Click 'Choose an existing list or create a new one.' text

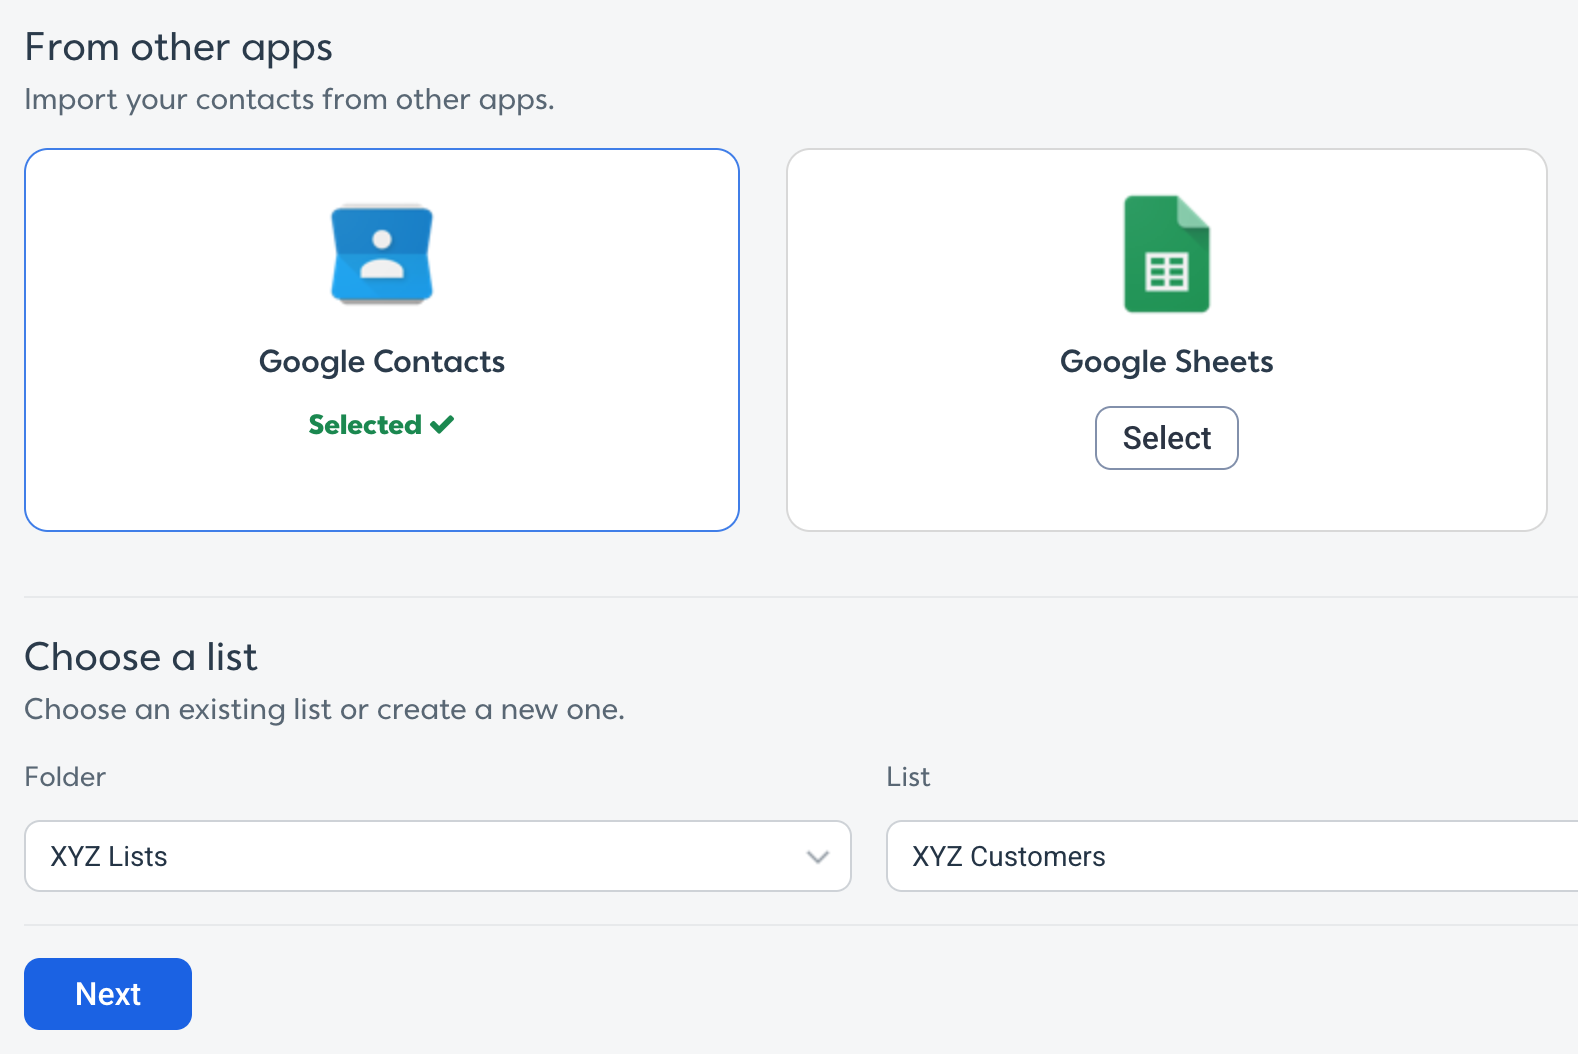click(x=324, y=710)
